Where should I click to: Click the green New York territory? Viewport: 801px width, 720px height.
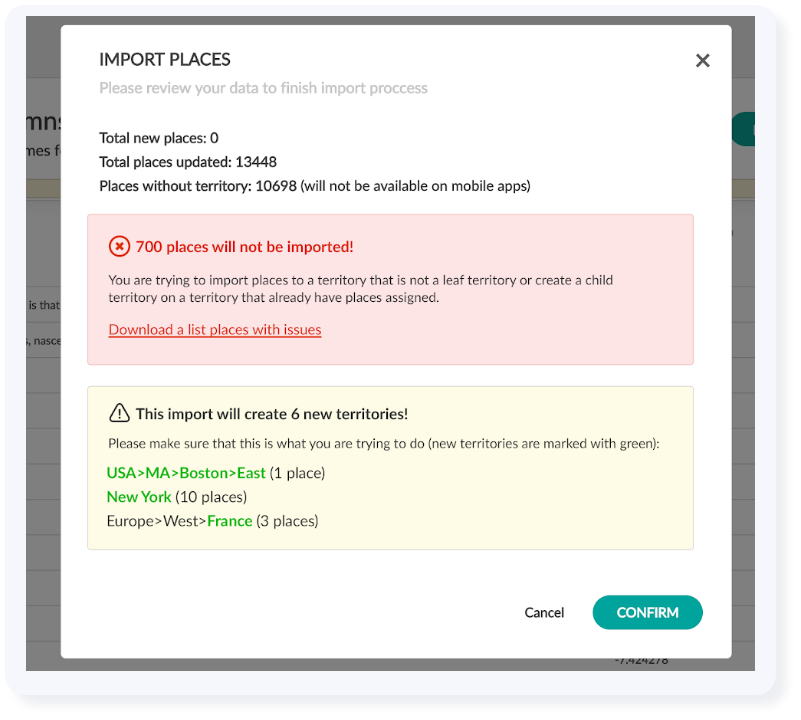click(x=139, y=497)
